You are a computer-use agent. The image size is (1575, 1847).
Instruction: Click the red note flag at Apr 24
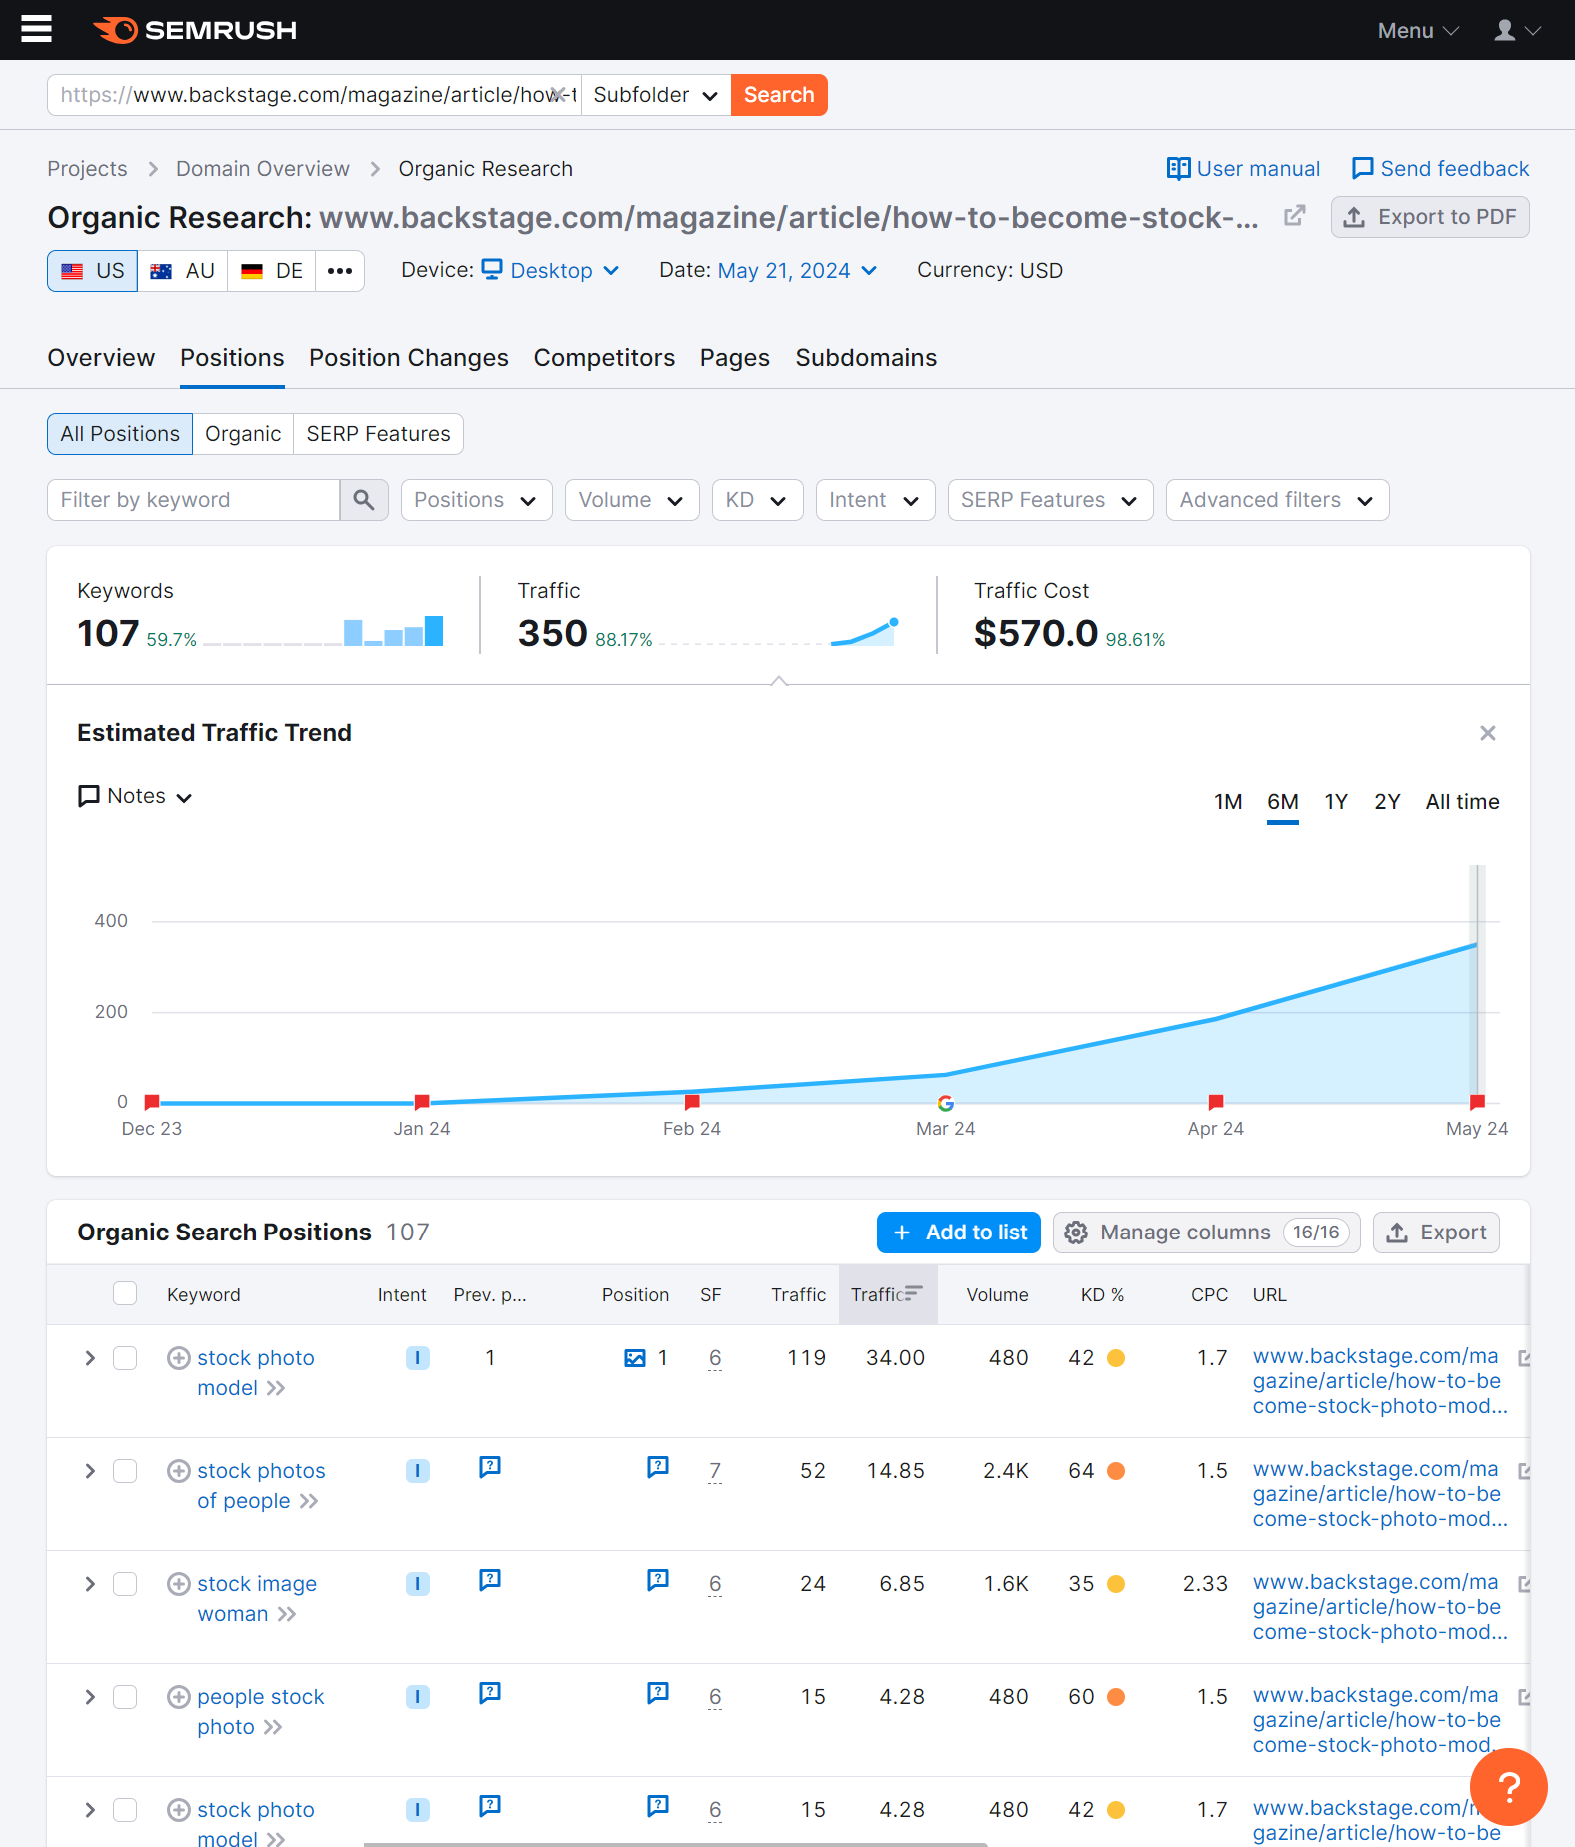(1216, 1102)
